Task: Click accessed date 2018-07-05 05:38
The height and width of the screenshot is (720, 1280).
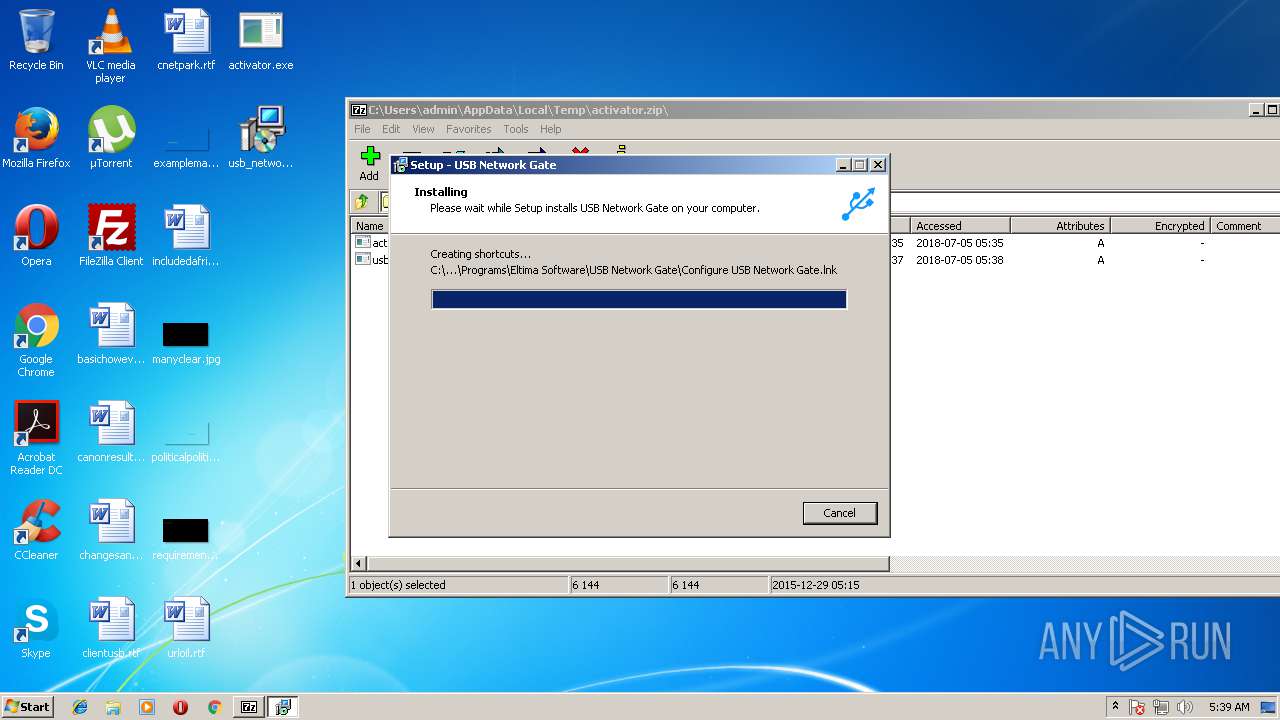Action: click(x=960, y=260)
